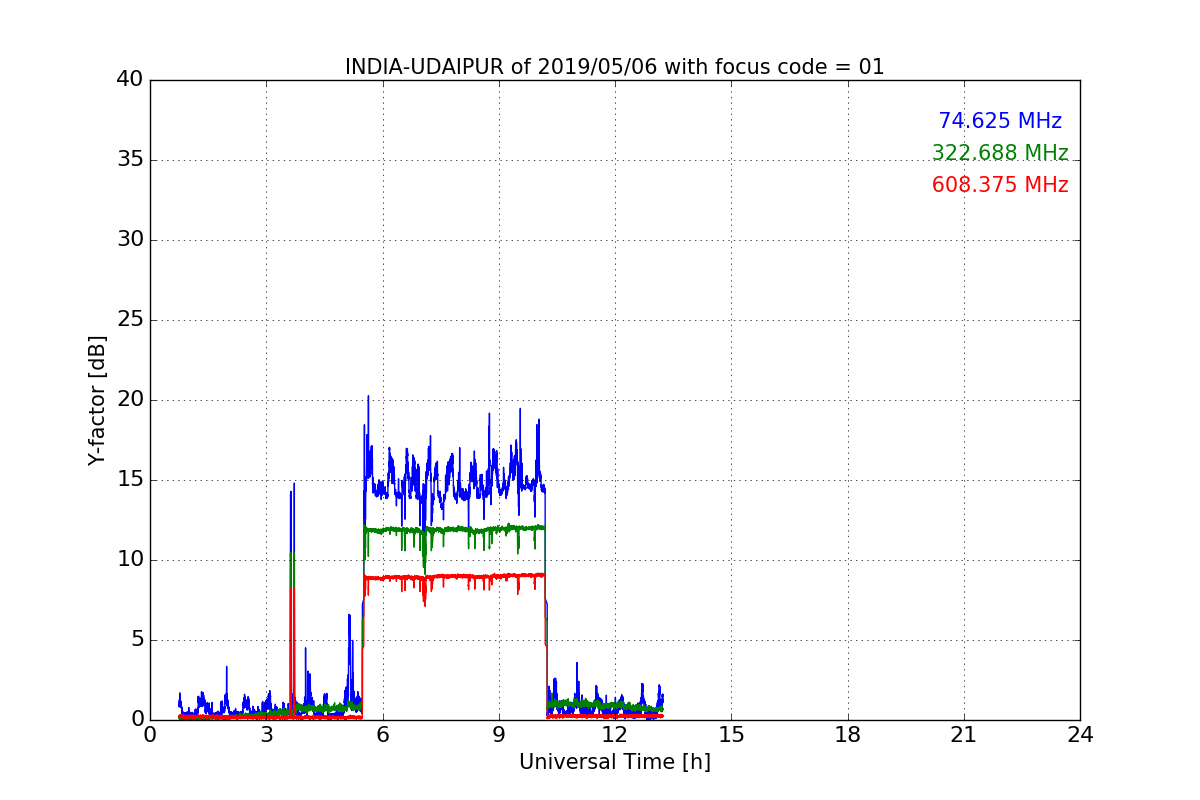Viewport: 1200px width, 800px height.
Task: Click the Y-factor [dB] axis label
Action: 96,400
